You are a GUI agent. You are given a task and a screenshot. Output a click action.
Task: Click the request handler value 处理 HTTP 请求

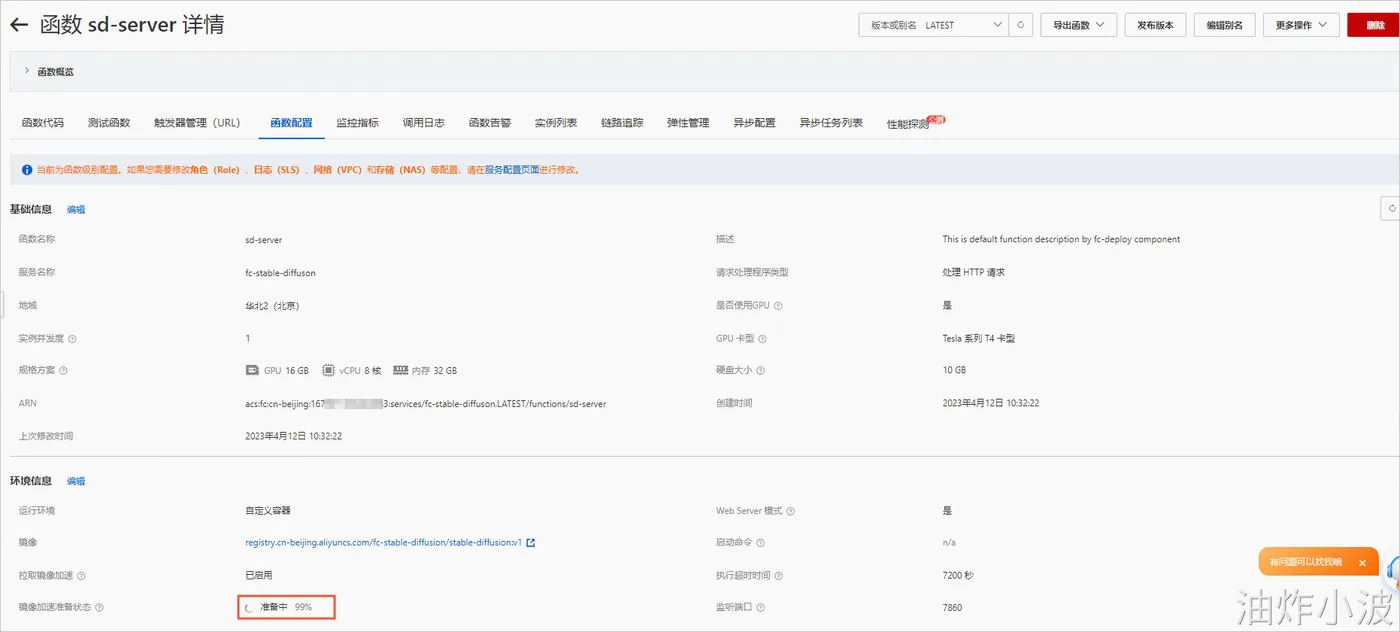click(x=973, y=273)
